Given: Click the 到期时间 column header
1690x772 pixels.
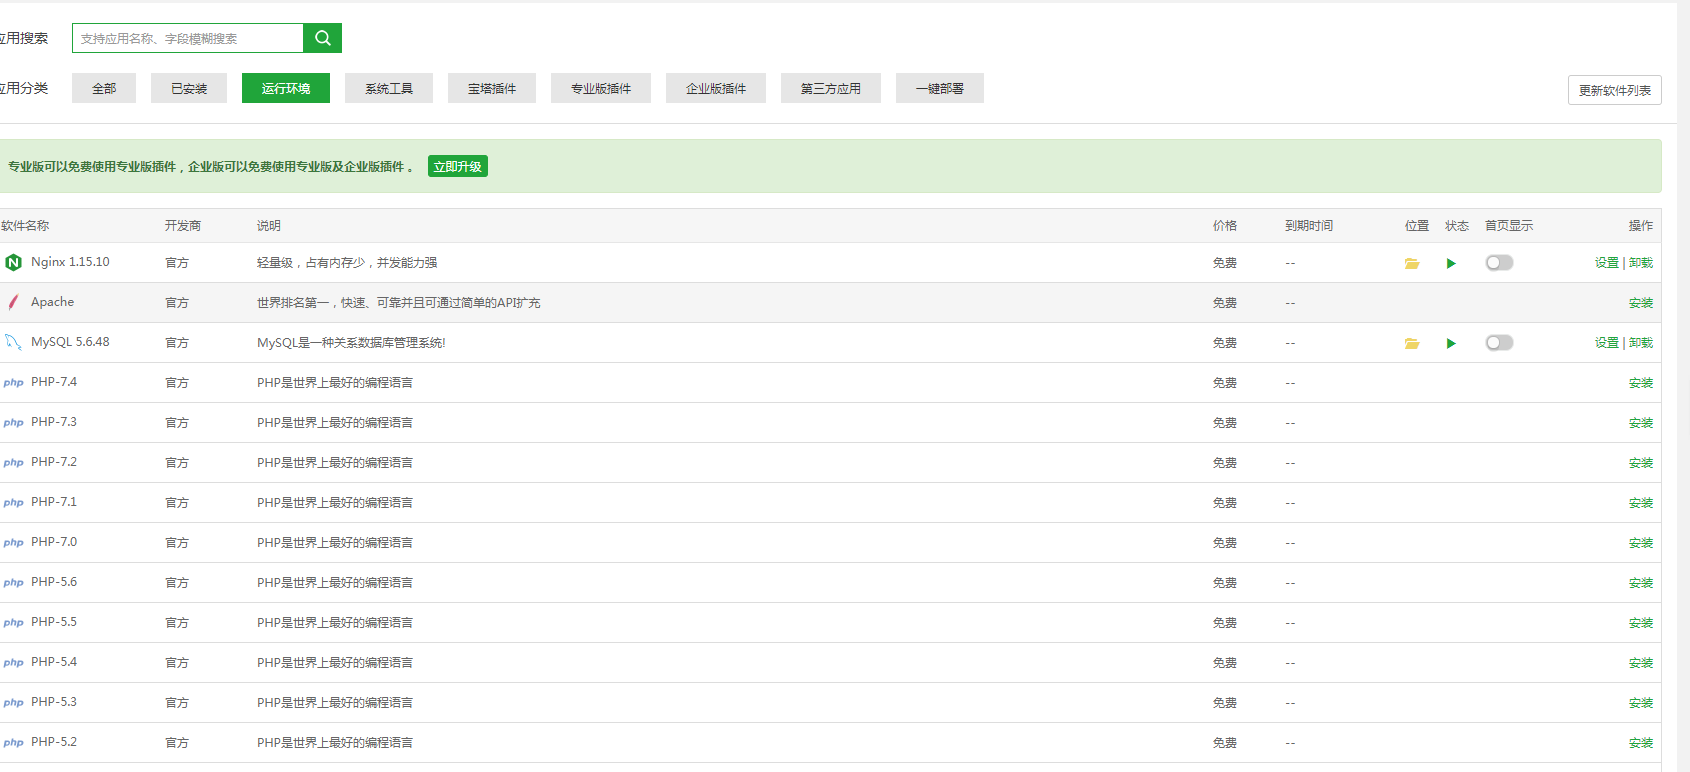Looking at the screenshot, I should 1309,225.
